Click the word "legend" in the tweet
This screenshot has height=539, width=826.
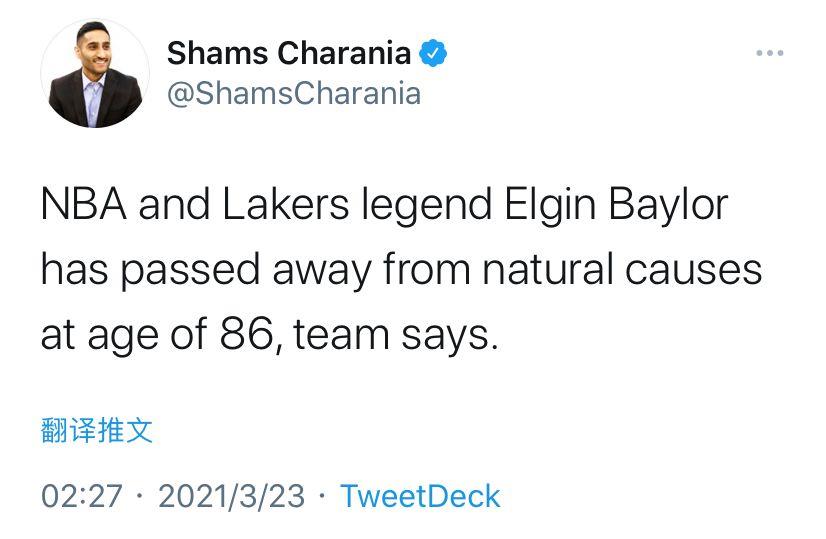(x=426, y=207)
